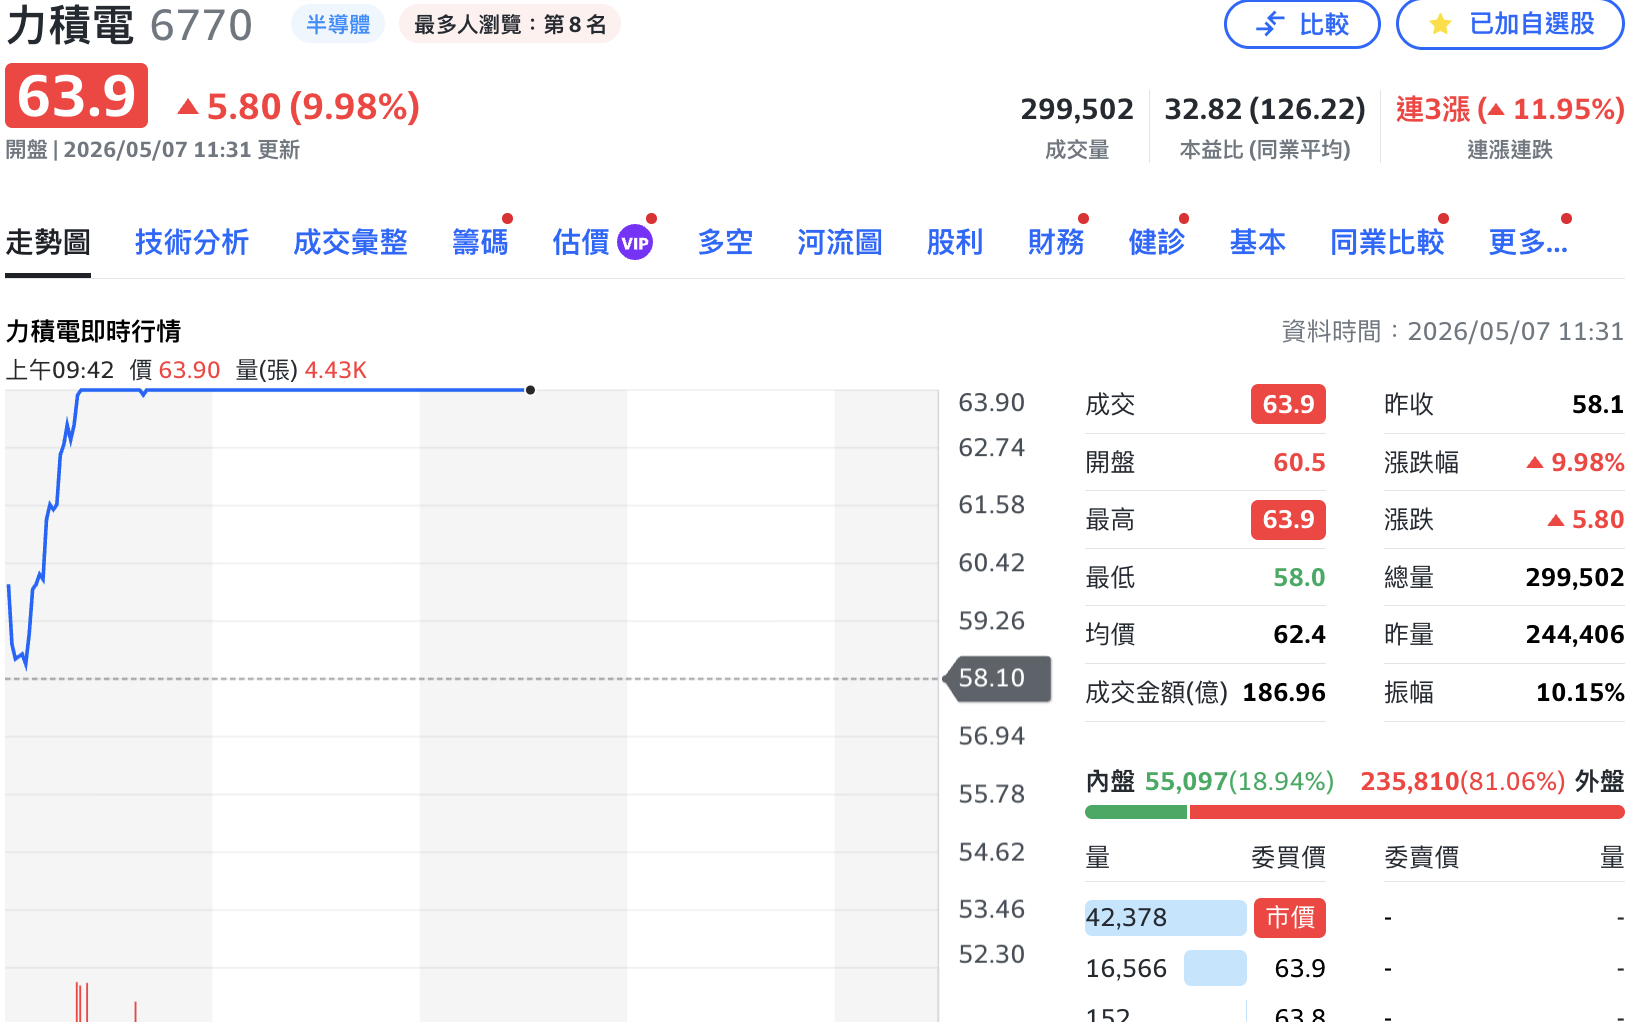The image size is (1640, 1022).
Task: Click the red 外盤 ratio bar segment
Action: point(1407,812)
